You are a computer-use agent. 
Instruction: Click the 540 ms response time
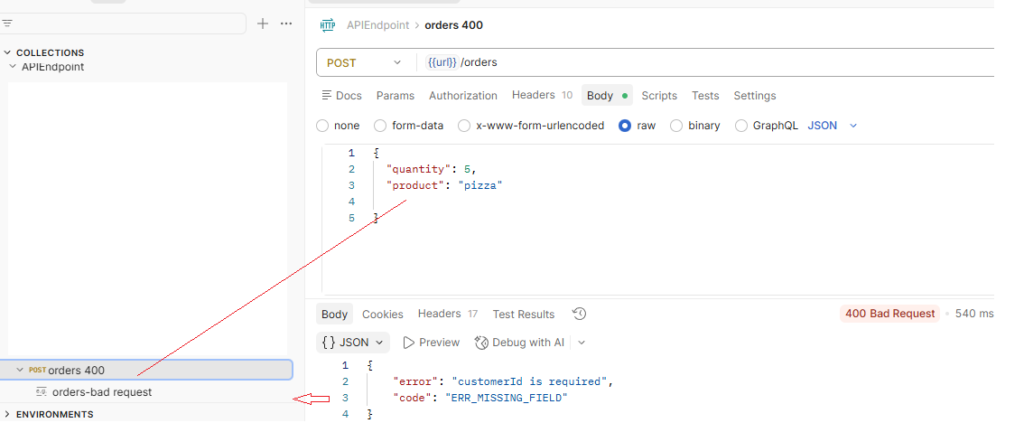click(x=974, y=313)
